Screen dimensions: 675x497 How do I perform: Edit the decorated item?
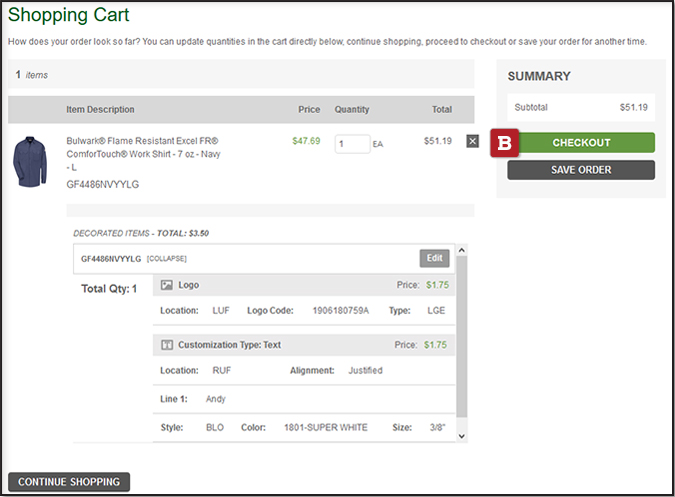[434, 258]
